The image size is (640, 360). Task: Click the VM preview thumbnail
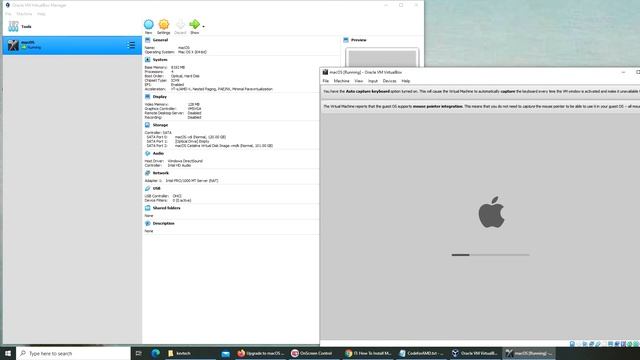[x=382, y=58]
